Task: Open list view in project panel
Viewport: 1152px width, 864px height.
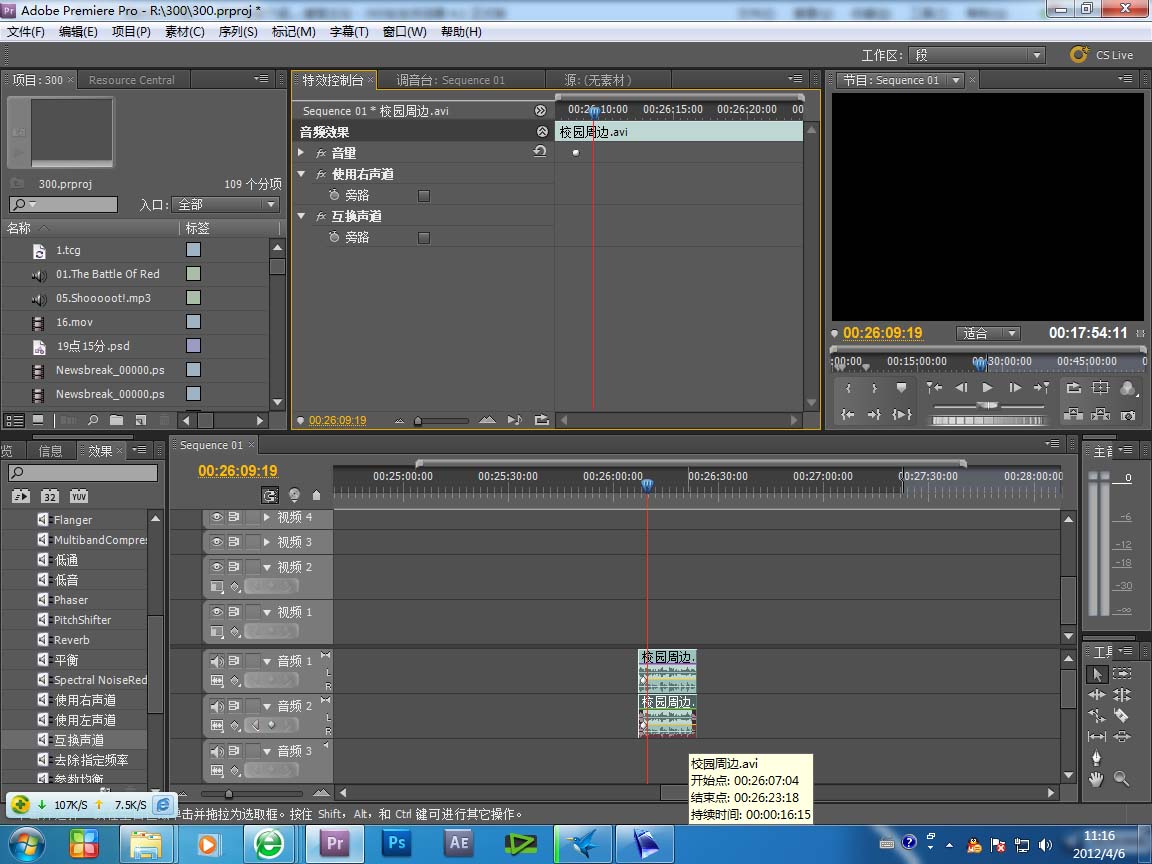Action: point(15,420)
